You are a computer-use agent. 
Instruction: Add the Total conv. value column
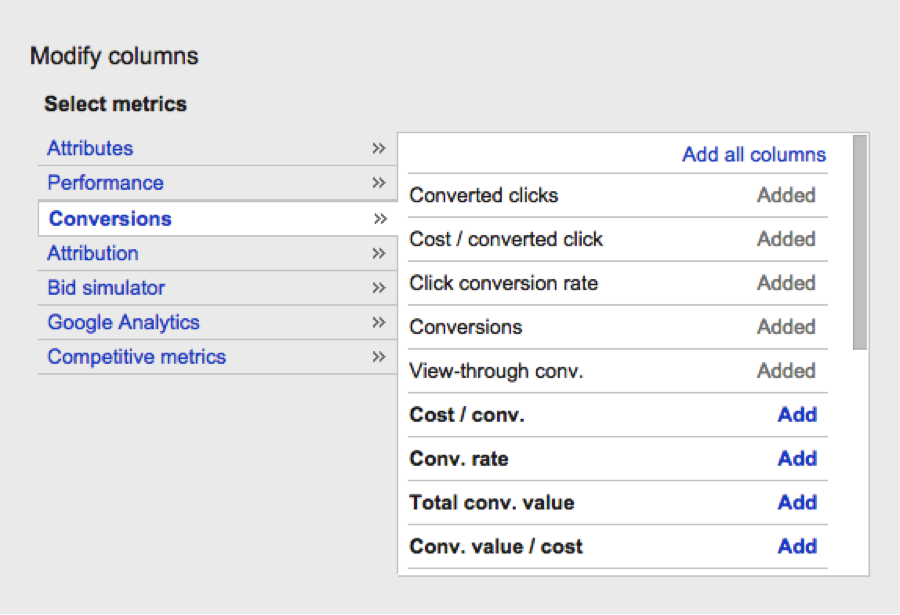click(797, 503)
